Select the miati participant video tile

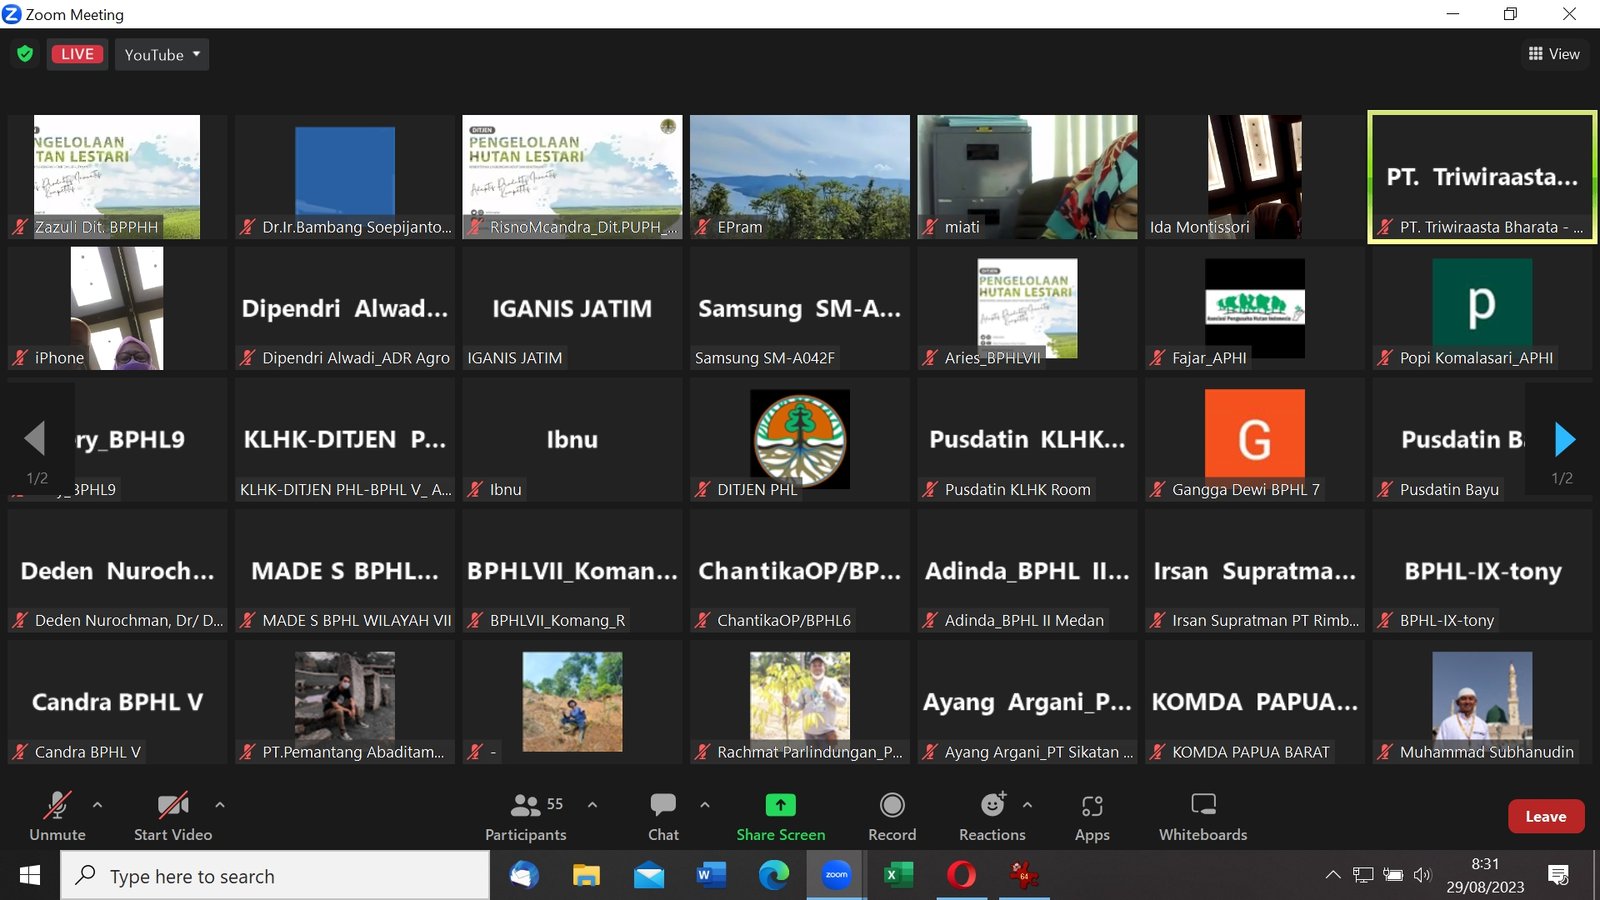point(1027,177)
